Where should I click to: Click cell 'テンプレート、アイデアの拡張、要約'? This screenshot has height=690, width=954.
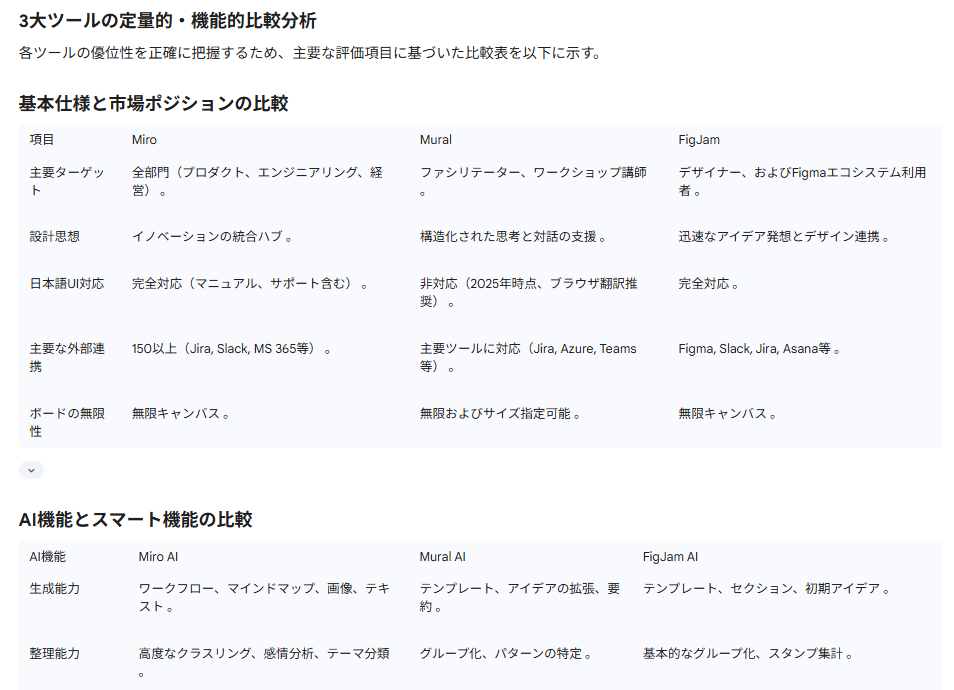coord(520,598)
